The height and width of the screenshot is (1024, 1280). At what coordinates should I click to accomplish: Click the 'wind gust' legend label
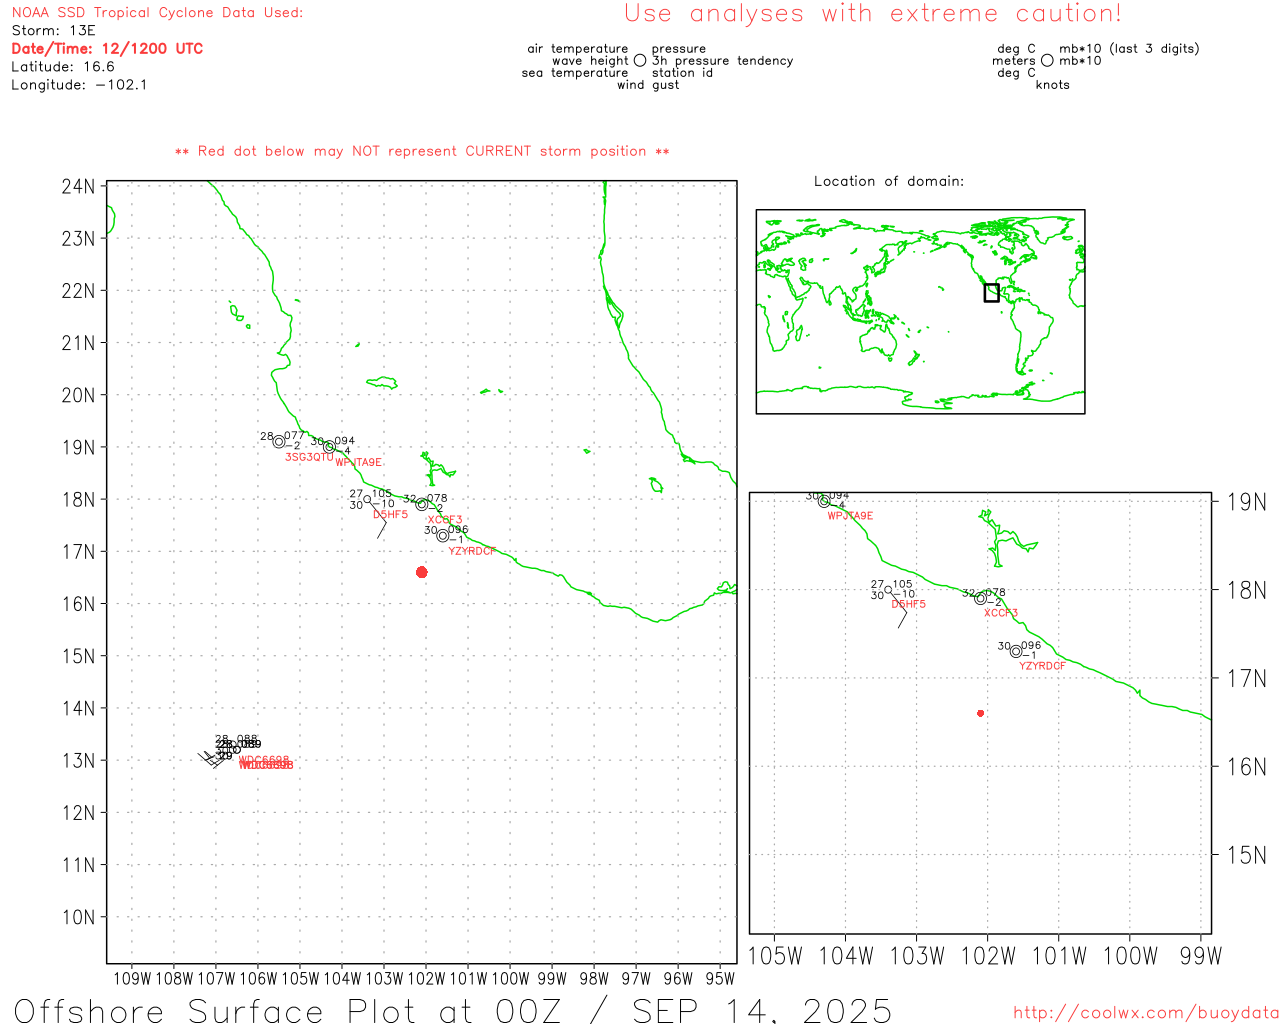pyautogui.click(x=648, y=85)
